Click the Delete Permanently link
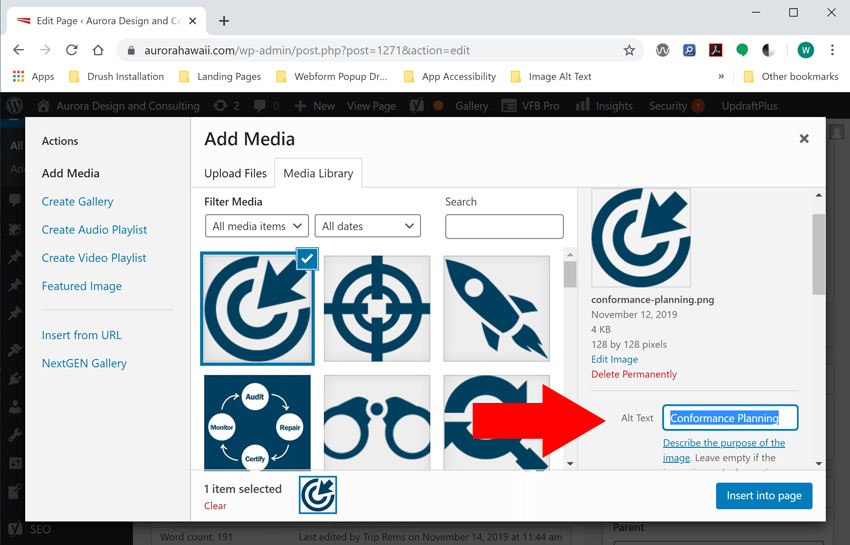 (x=634, y=374)
